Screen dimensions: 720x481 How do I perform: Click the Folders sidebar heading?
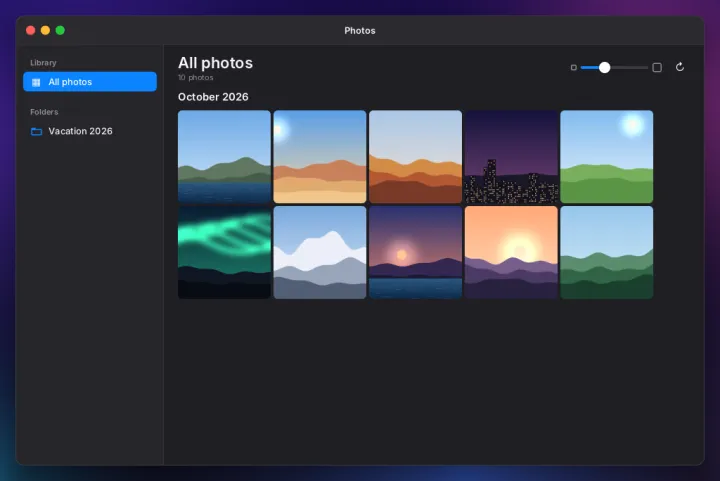coord(44,112)
